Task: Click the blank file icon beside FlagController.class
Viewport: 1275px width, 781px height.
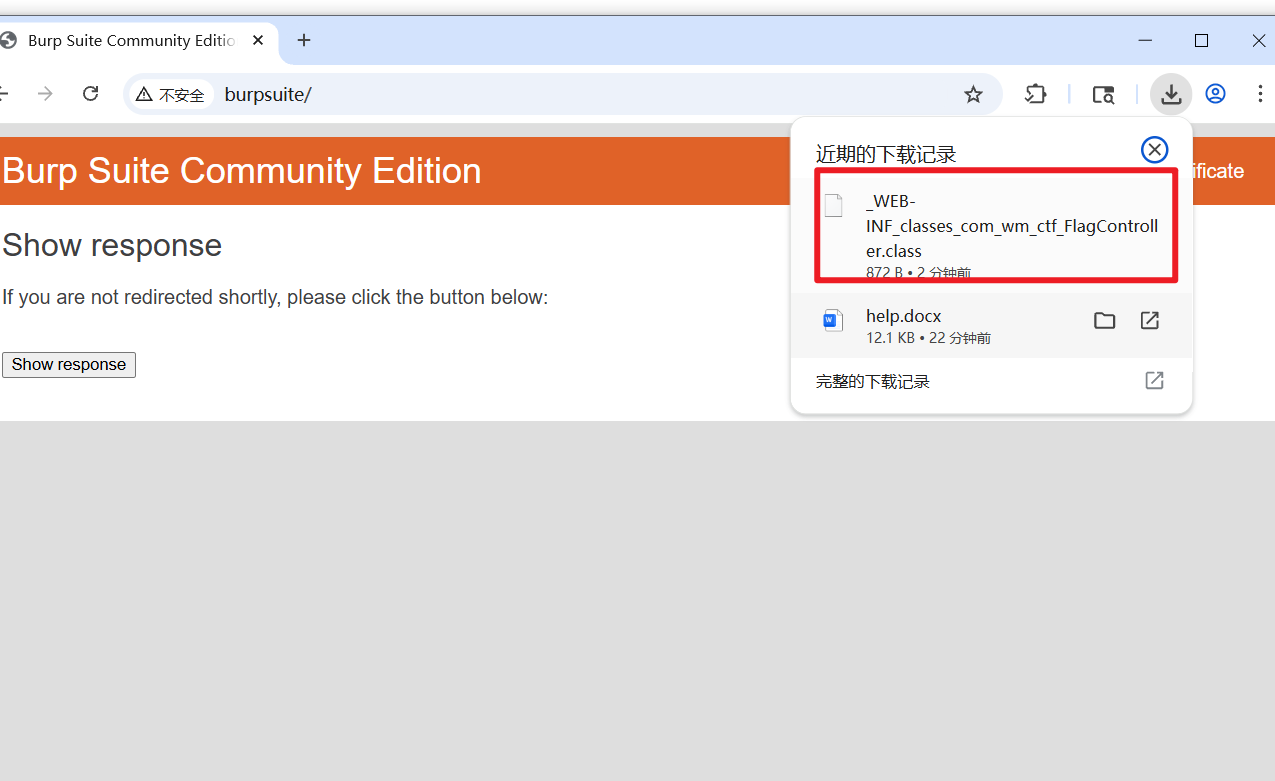Action: tap(833, 205)
